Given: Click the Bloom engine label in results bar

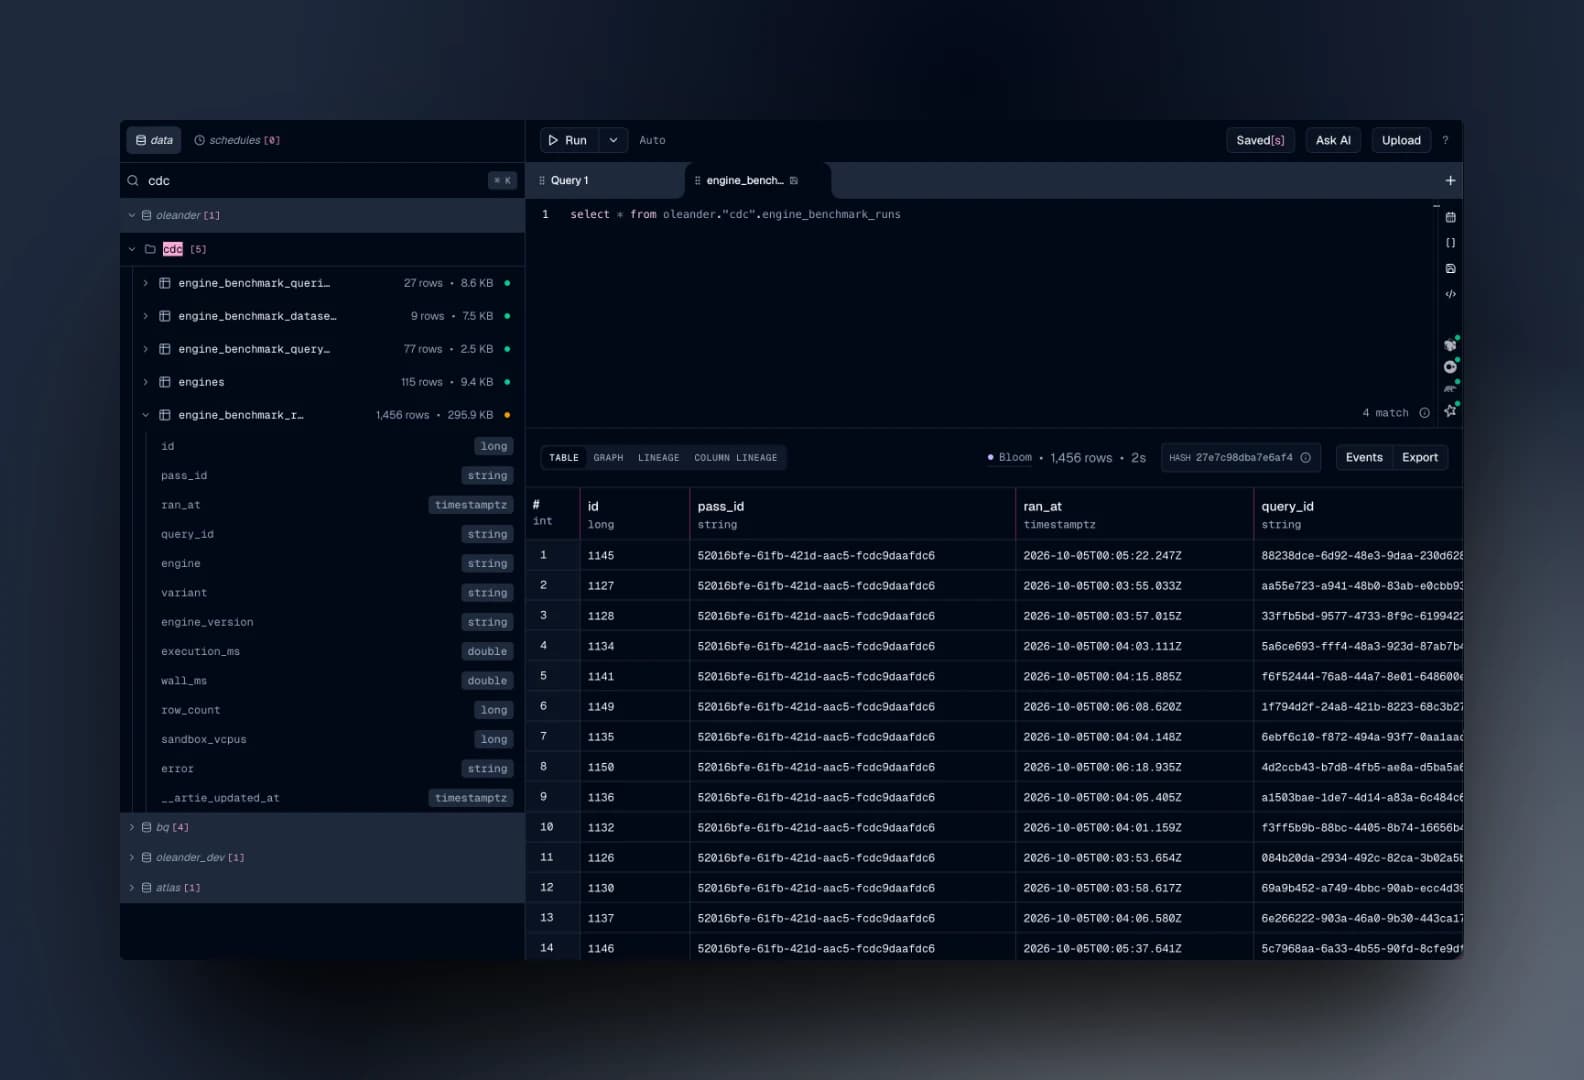Looking at the screenshot, I should point(1009,458).
